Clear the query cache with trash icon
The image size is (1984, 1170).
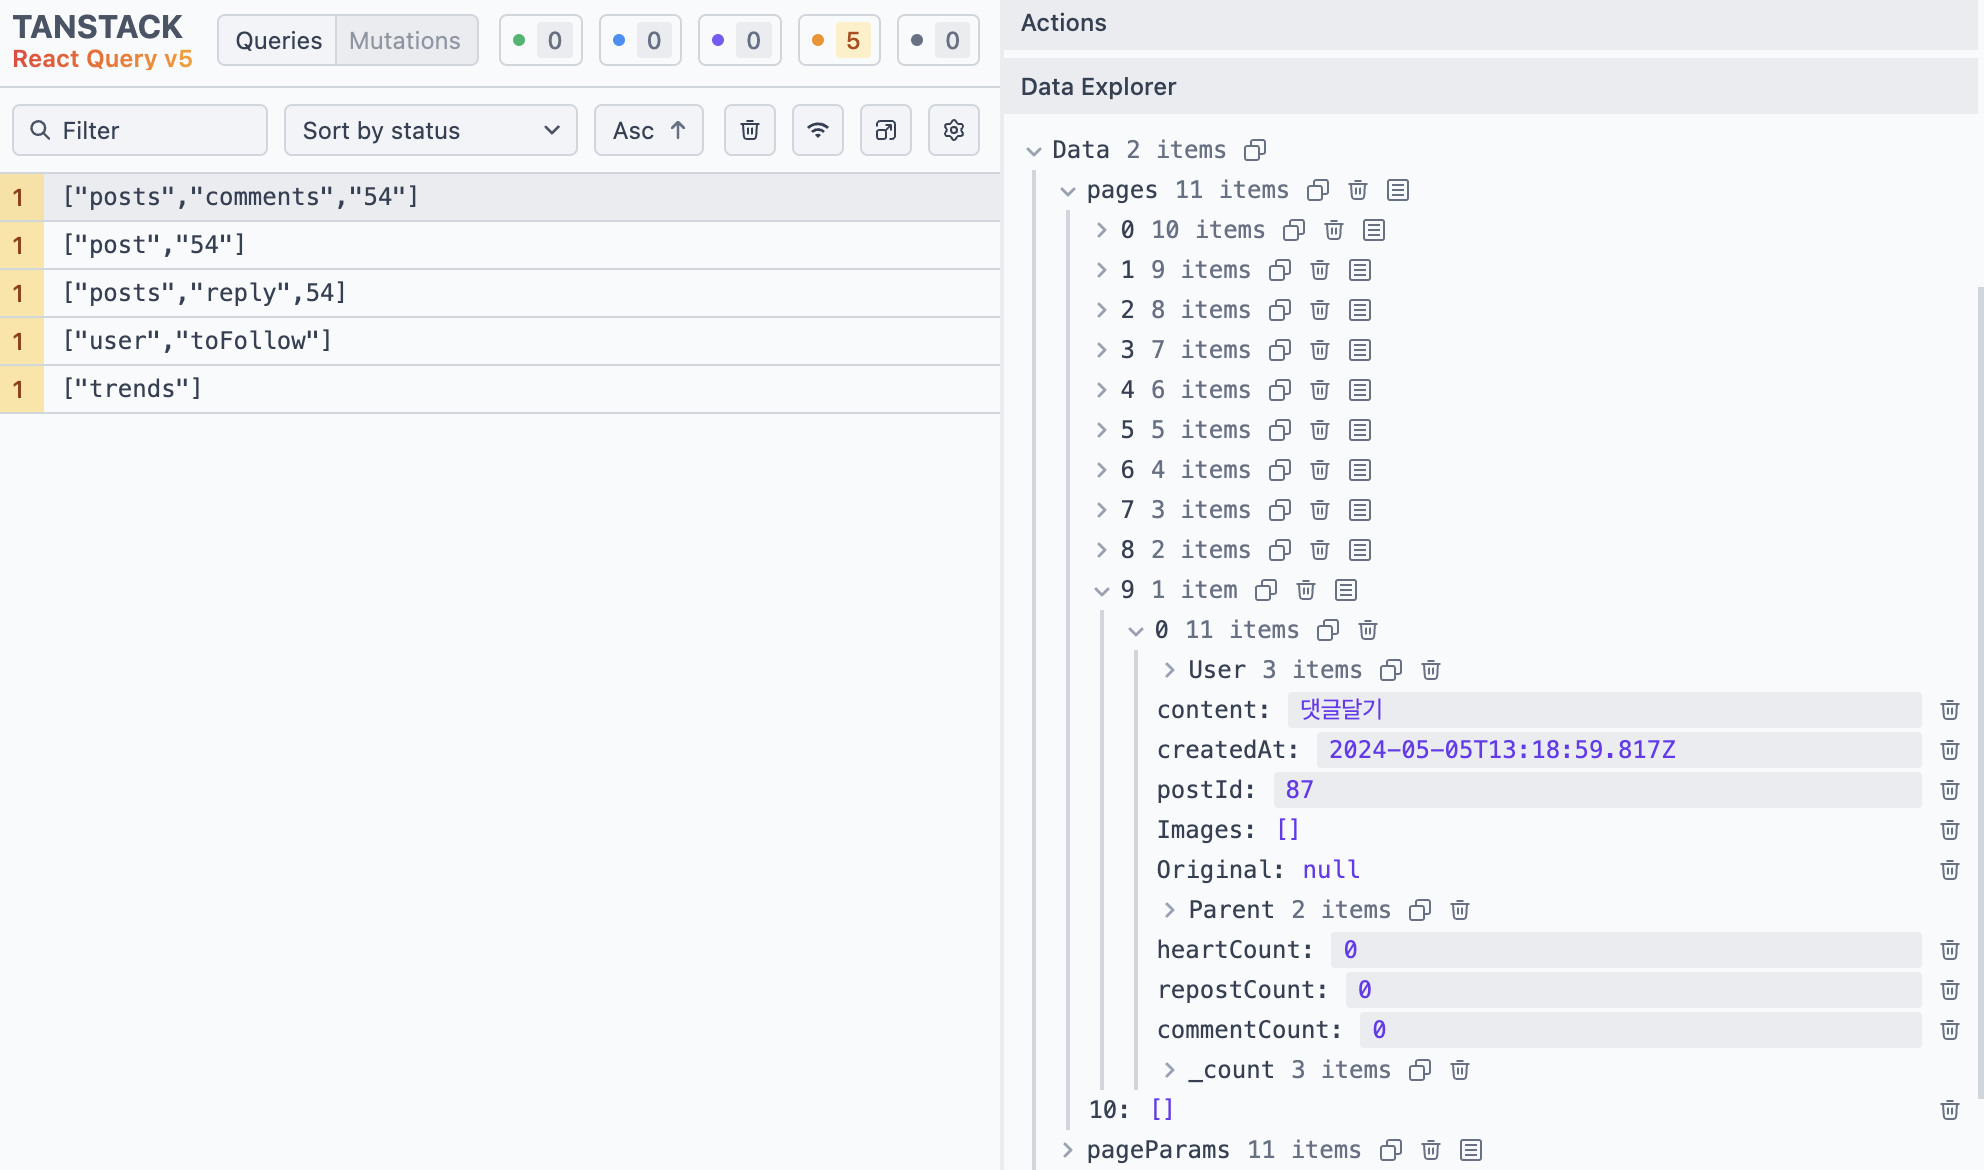point(750,130)
